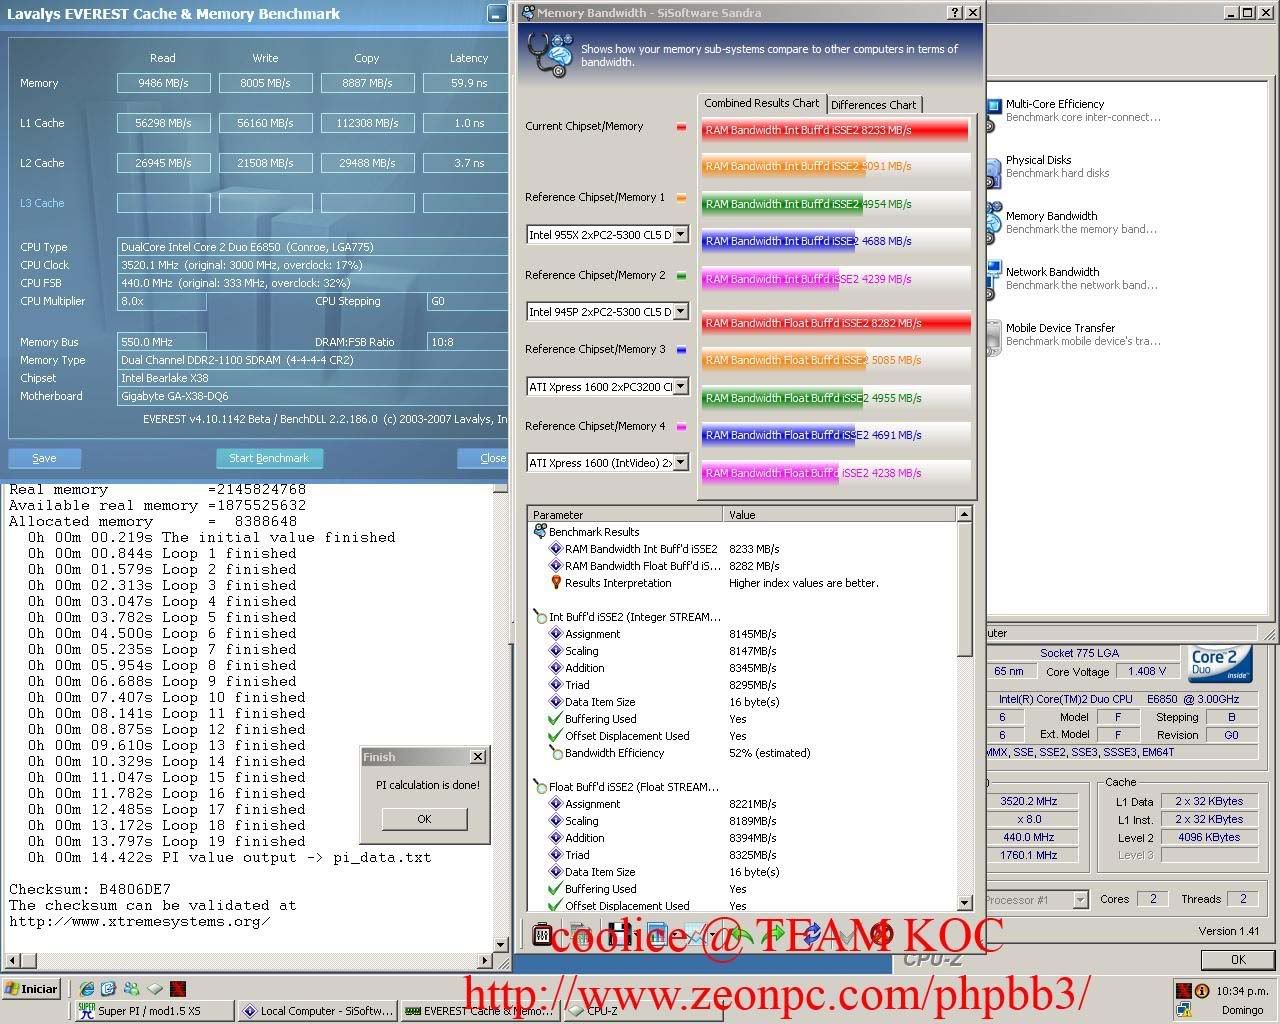
Task: Click red Current Chipset/Memory legend swatch
Action: coord(681,127)
